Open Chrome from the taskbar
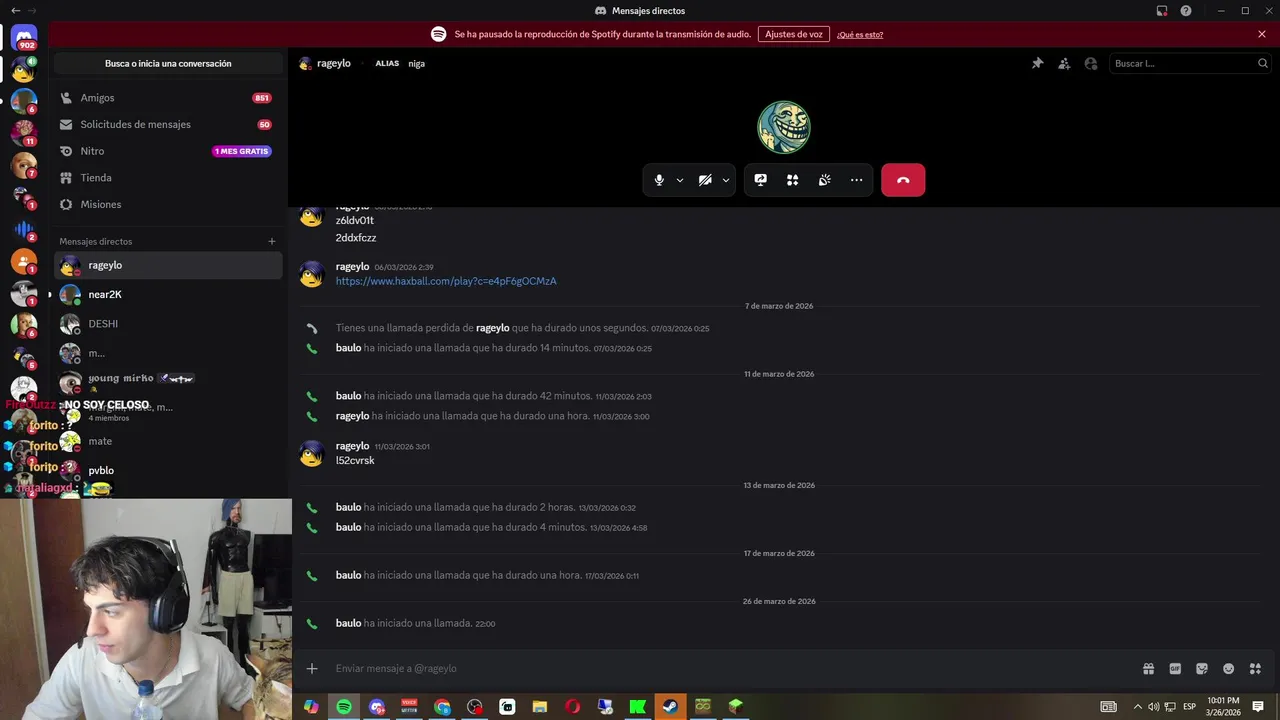1280x720 pixels. pos(442,707)
